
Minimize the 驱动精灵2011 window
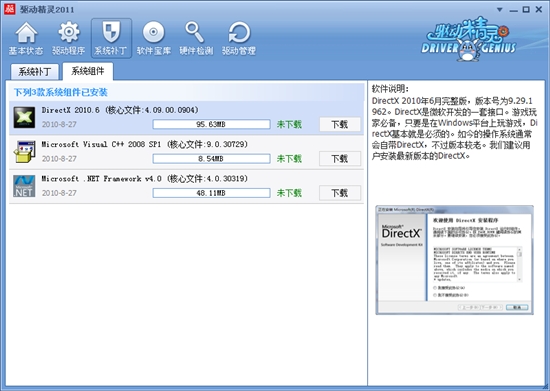514,10
